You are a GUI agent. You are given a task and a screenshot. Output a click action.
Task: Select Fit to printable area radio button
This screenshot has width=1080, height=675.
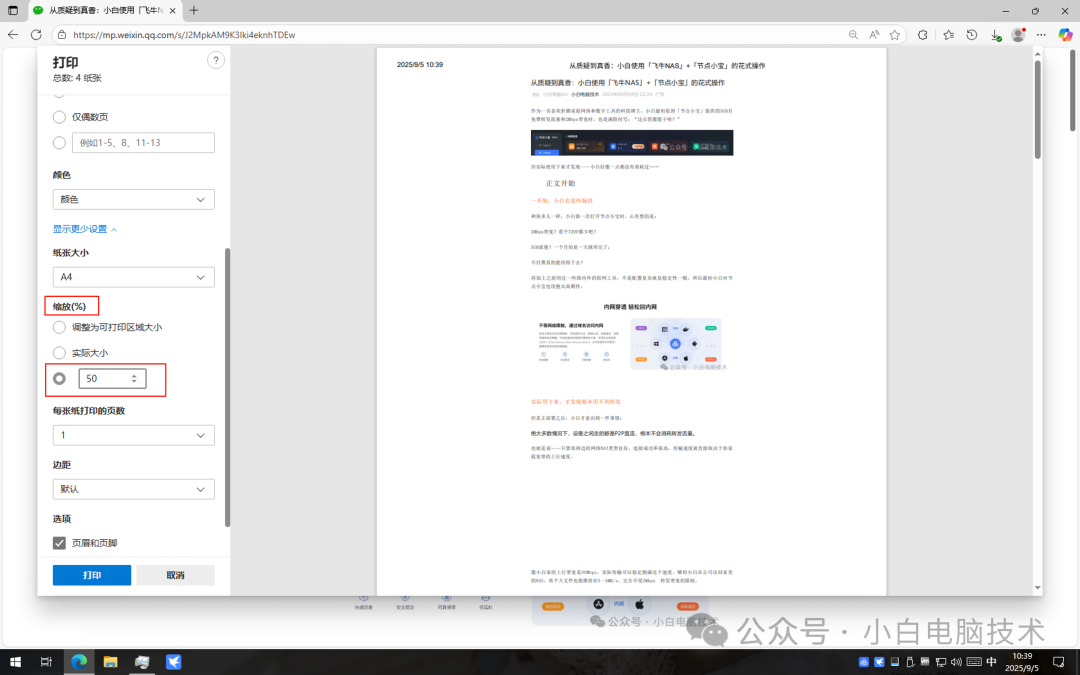59,327
